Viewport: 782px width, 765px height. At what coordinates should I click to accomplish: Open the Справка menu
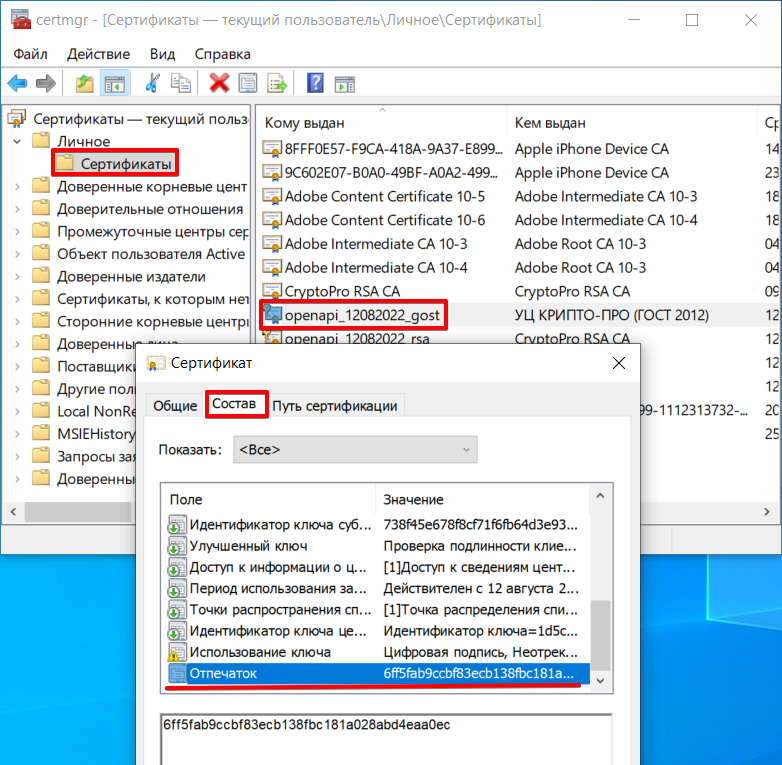click(x=222, y=54)
